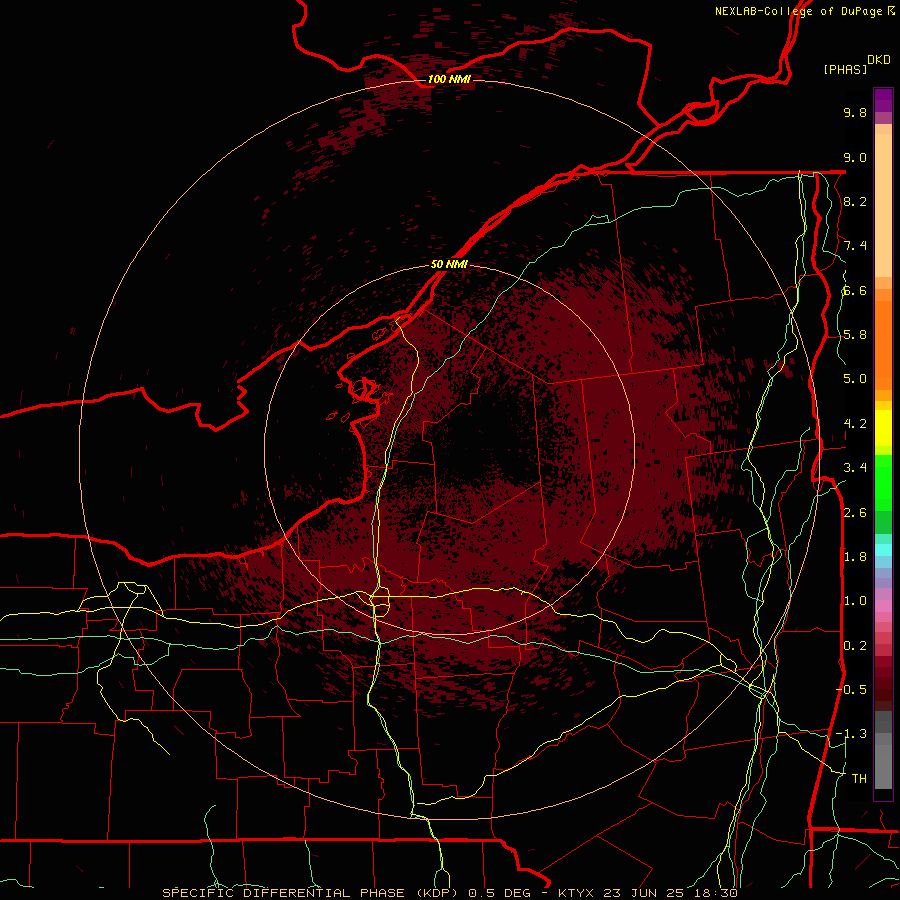
Task: Click the 5.8 value on color scale
Action: [x=855, y=335]
